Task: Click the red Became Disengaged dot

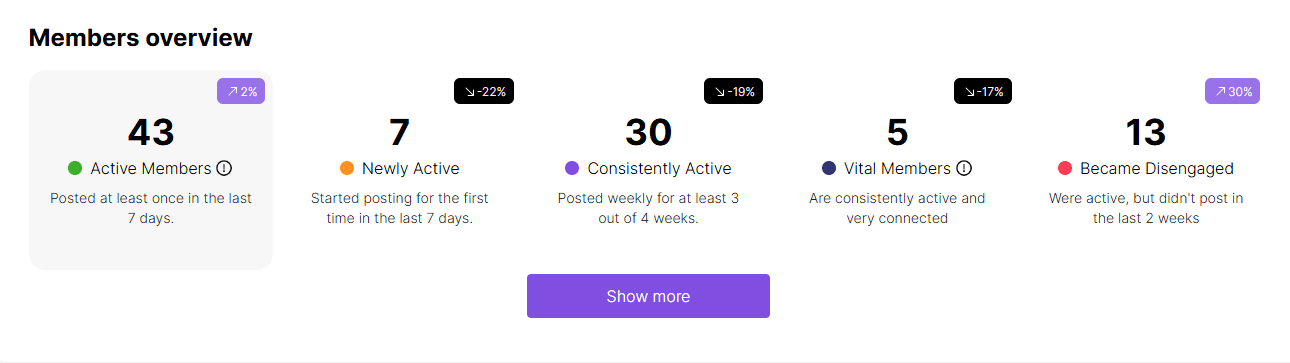Action: pyautogui.click(x=1064, y=168)
